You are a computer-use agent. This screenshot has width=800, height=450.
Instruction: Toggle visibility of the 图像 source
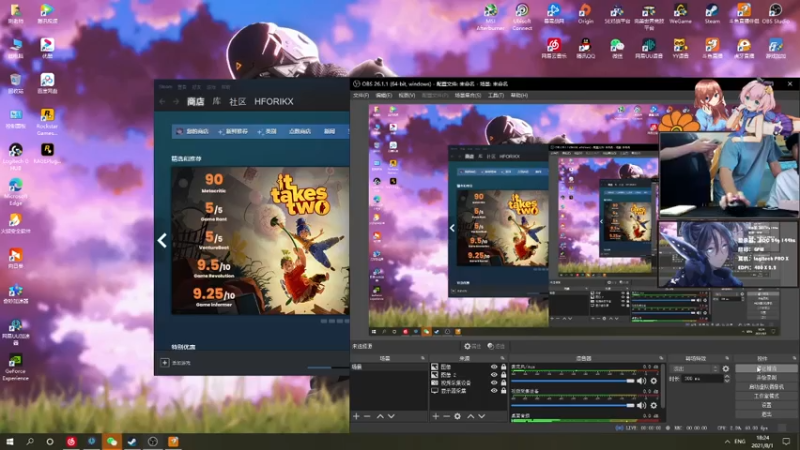494,367
